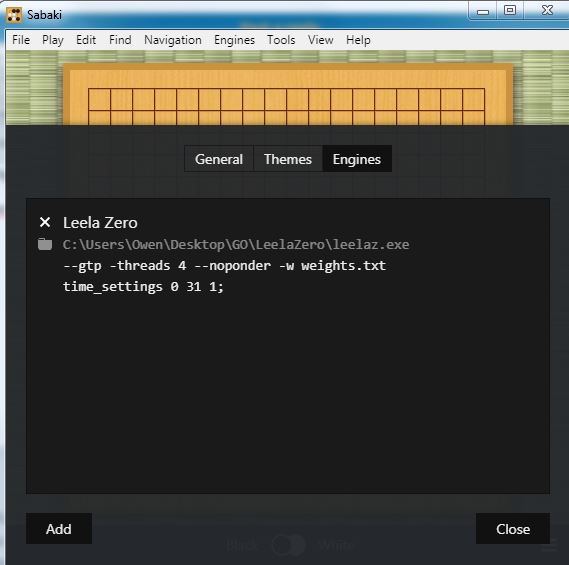Remove the Leela Zero engine with X icon
This screenshot has height=565, width=569.
45,222
